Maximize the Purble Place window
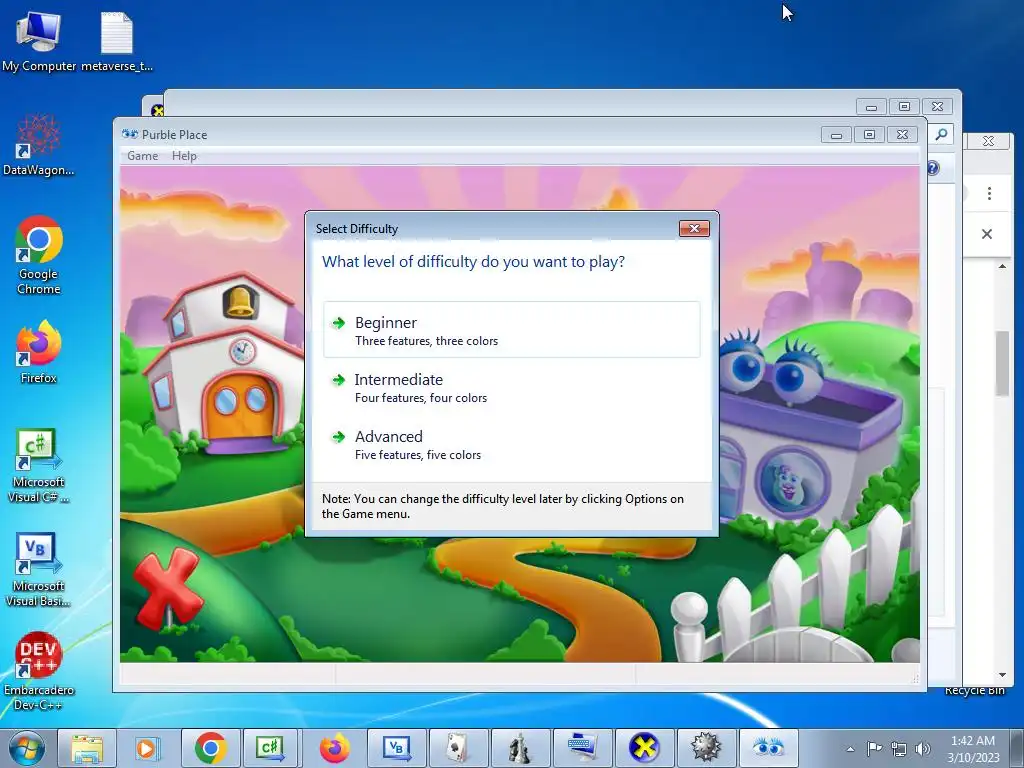Screen dimensions: 1024x768 869,135
